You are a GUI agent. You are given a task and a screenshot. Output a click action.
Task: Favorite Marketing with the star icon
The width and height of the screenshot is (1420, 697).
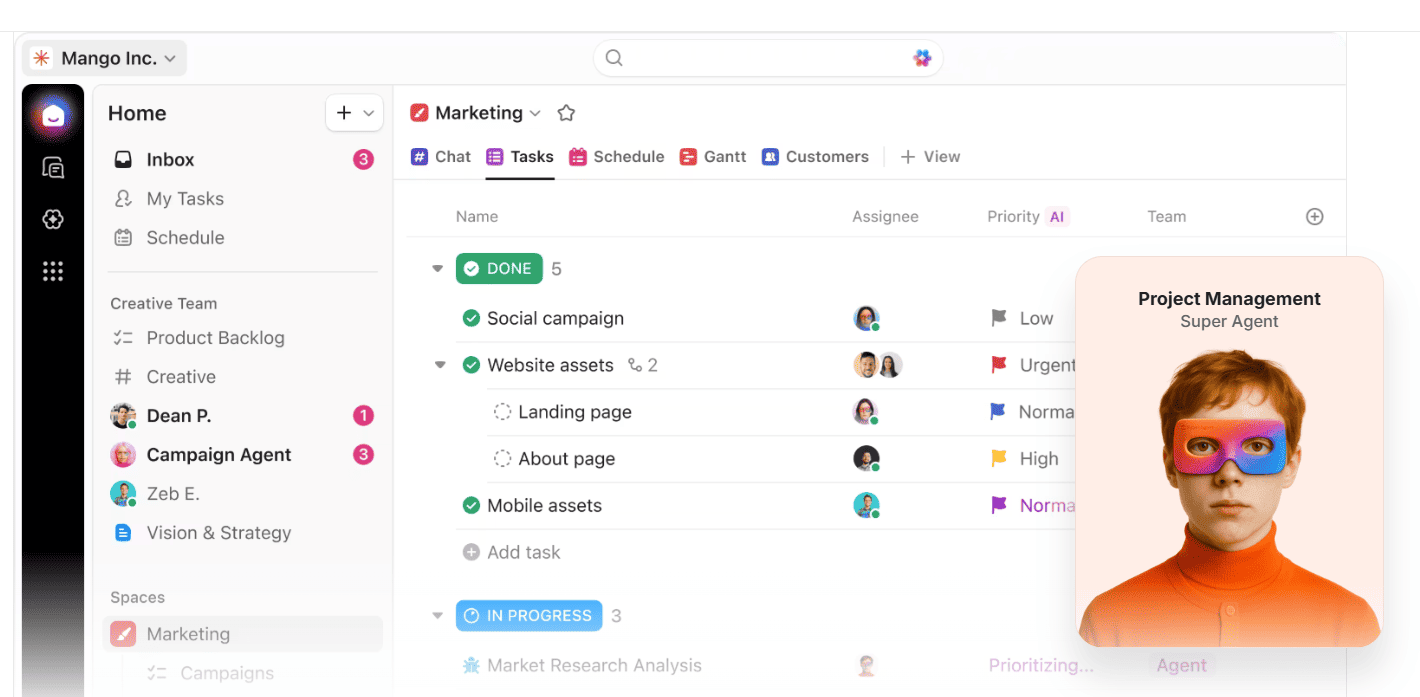[x=566, y=113]
